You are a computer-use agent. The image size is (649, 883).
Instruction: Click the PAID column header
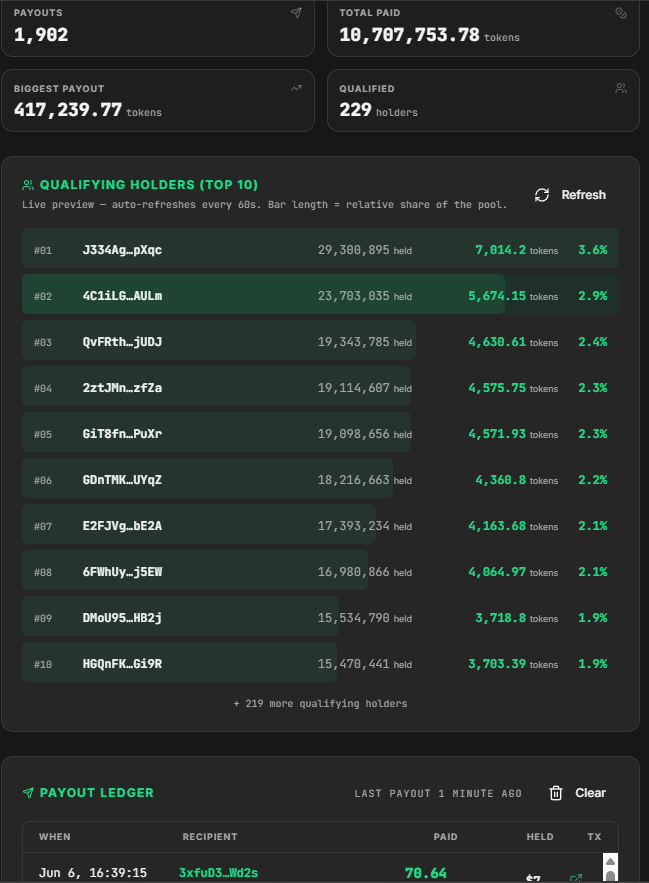coord(446,837)
